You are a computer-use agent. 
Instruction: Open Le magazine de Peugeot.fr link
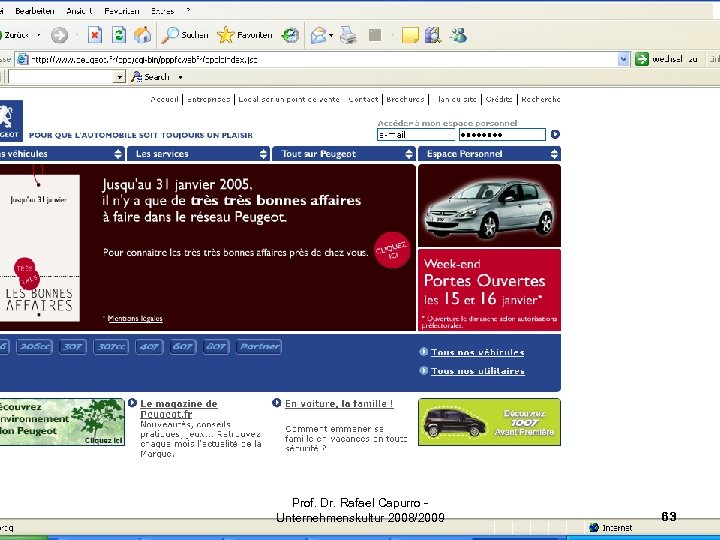click(179, 409)
